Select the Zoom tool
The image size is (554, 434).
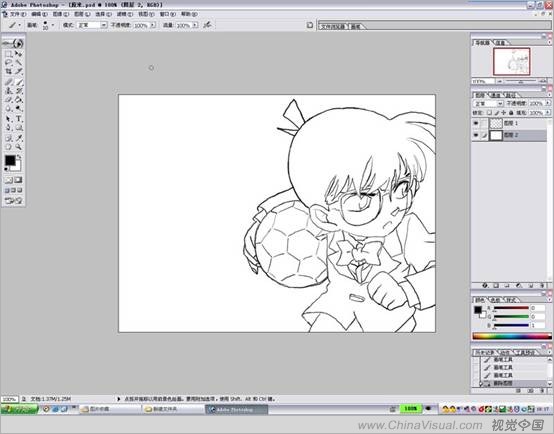(x=18, y=147)
